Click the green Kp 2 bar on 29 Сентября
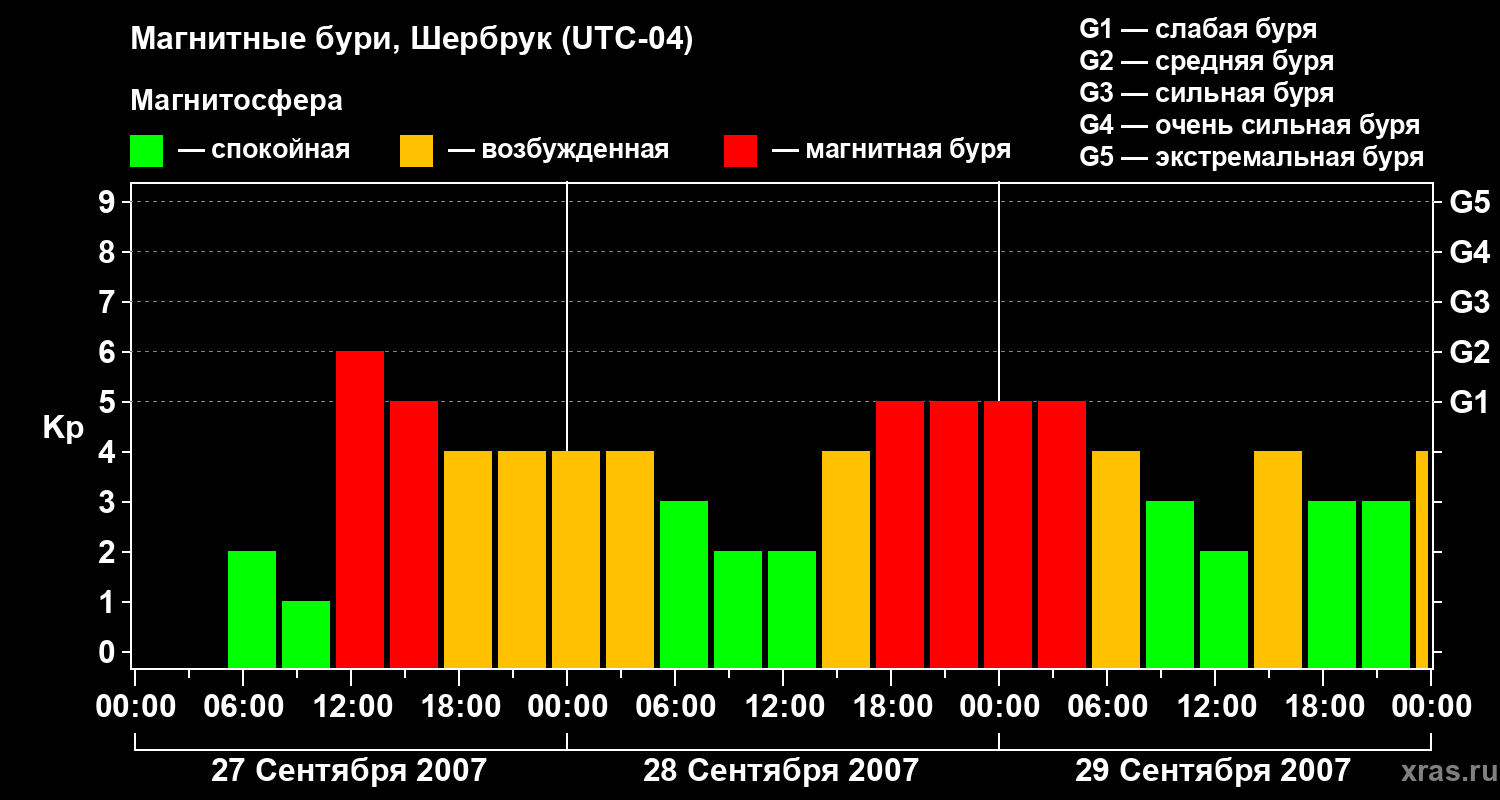Image resolution: width=1500 pixels, height=800 pixels. point(1224,609)
